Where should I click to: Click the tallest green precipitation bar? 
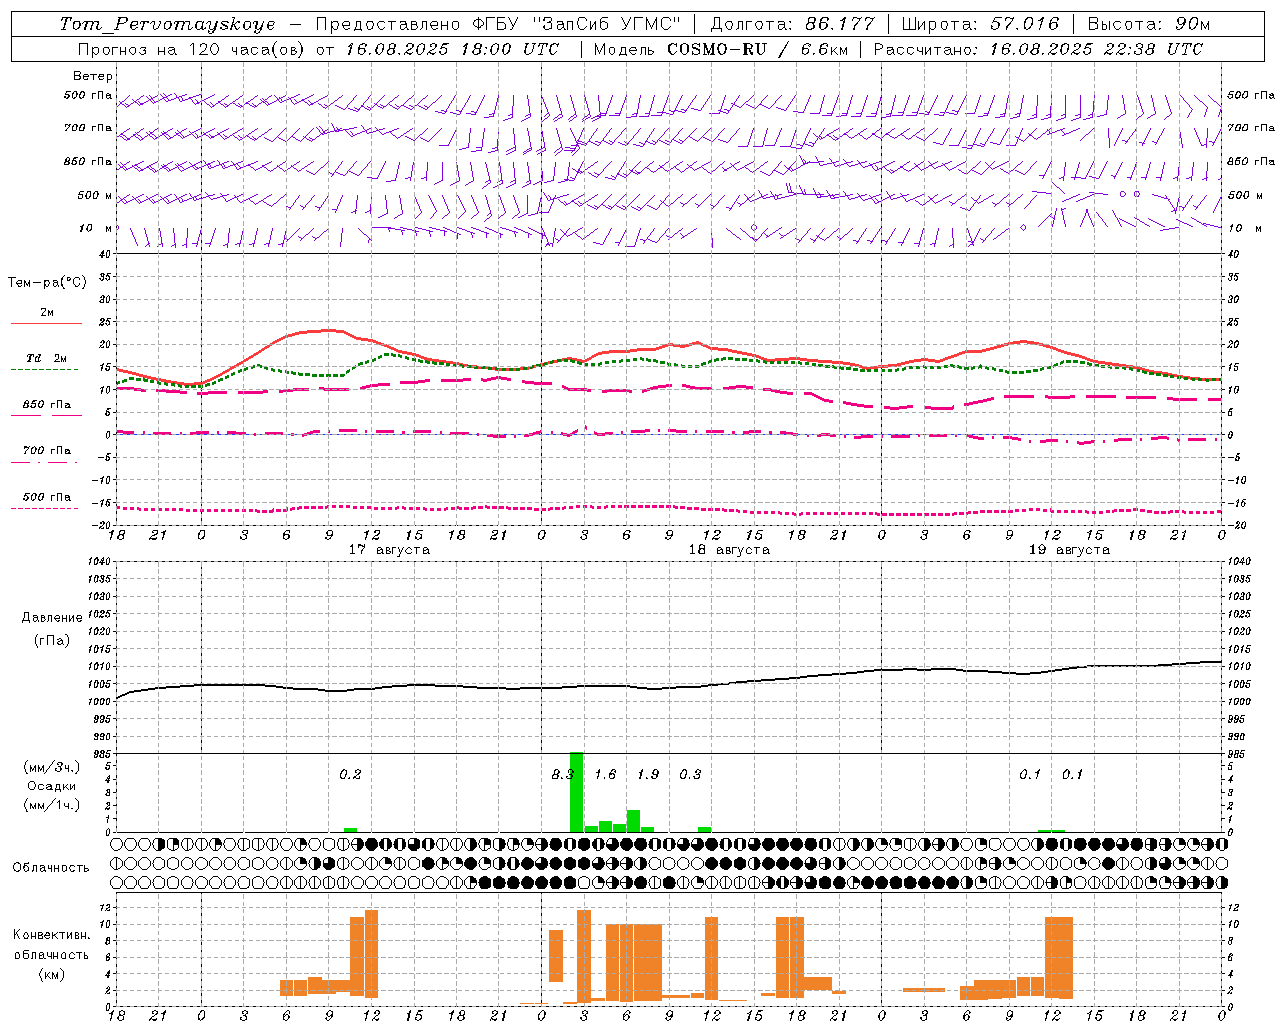(x=576, y=792)
